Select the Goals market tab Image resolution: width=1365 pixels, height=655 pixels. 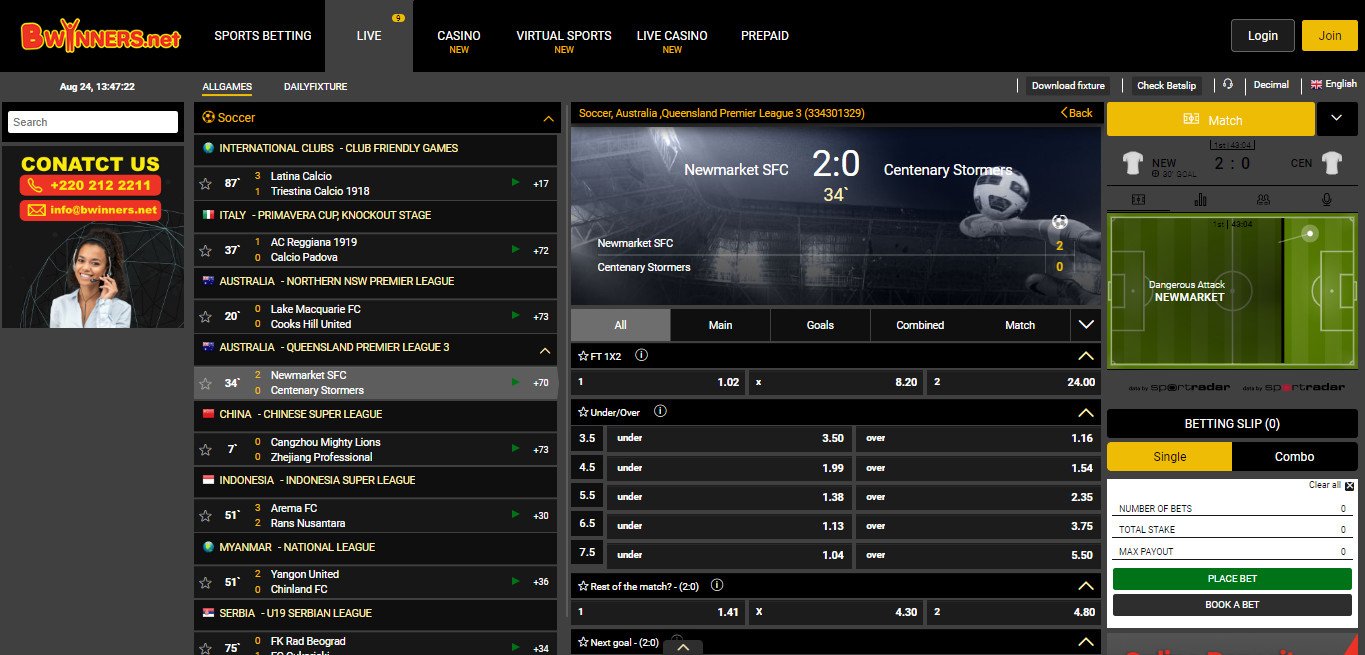pos(820,325)
